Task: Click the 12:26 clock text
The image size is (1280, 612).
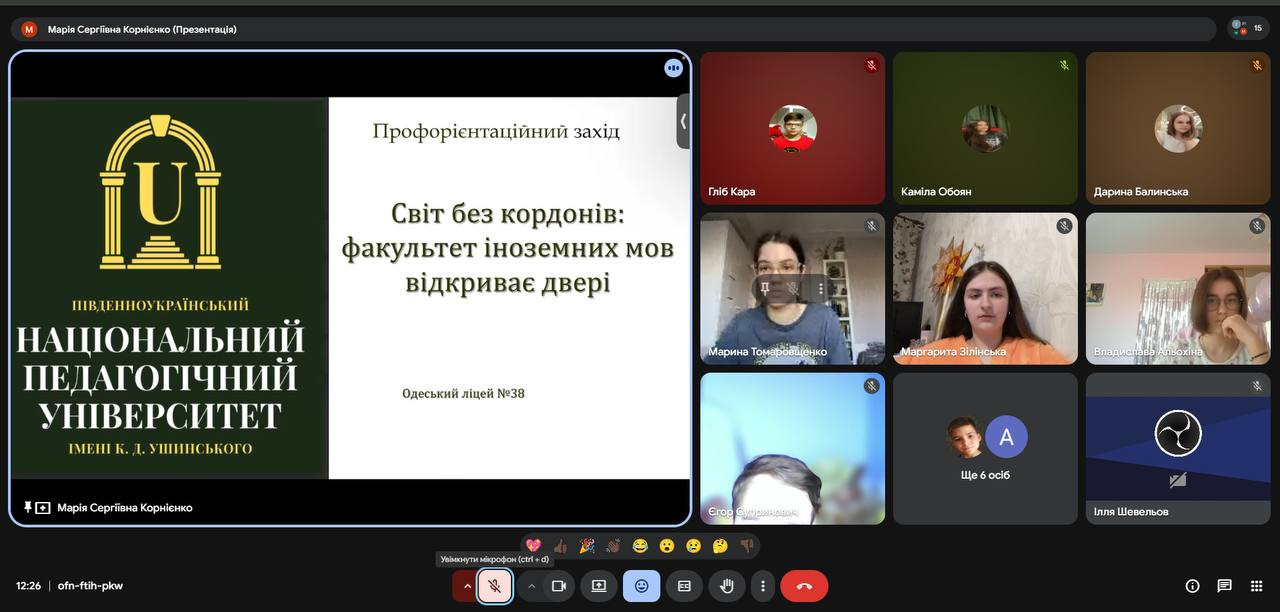Action: [x=28, y=586]
